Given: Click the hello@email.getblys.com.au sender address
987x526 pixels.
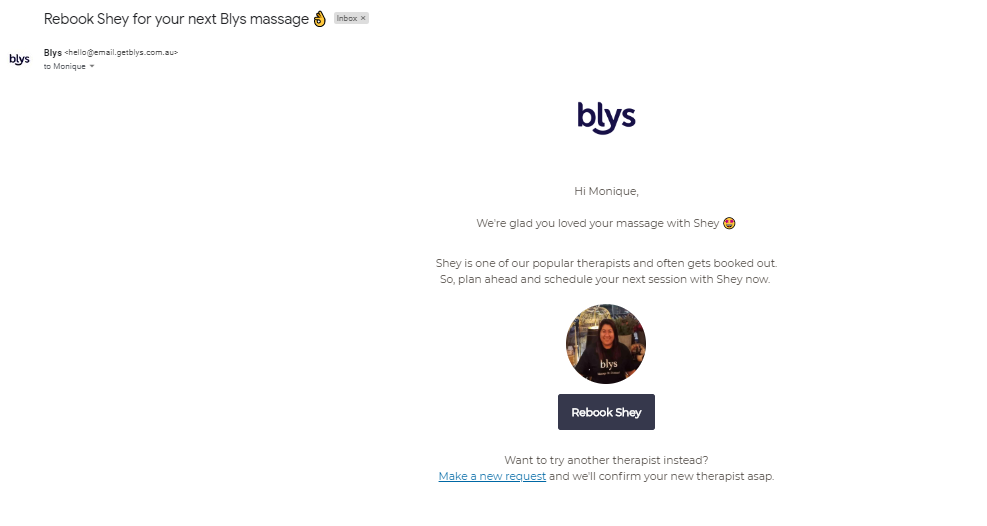Looking at the screenshot, I should click(121, 53).
